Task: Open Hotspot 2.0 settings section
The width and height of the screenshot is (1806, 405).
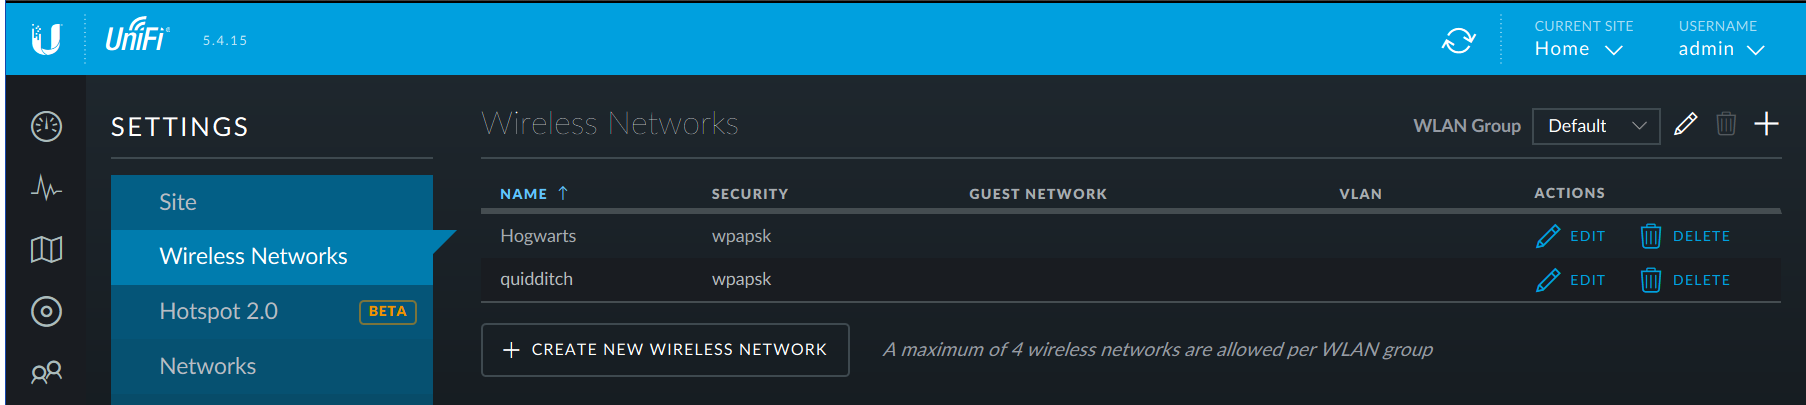Action: (x=219, y=311)
